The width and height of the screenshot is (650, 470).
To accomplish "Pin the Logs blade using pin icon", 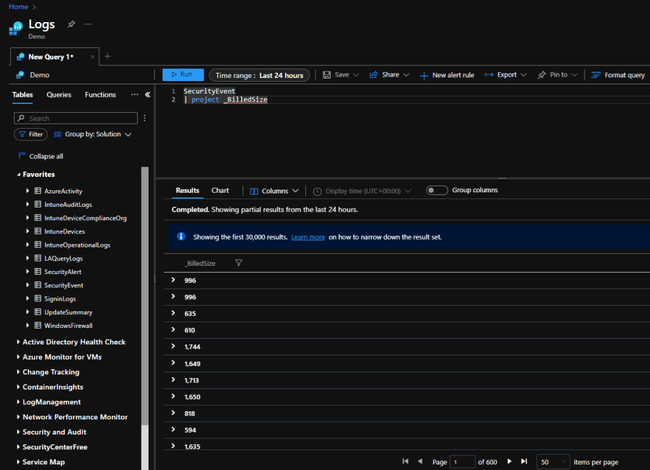I will (x=70, y=23).
